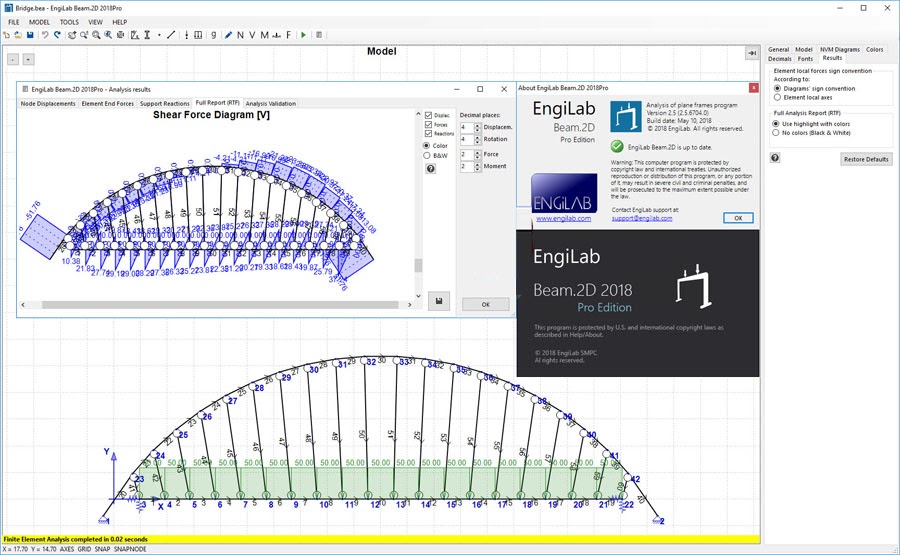Image resolution: width=900 pixels, height=555 pixels.
Task: Save the model with the floppy disk icon
Action: coord(30,35)
